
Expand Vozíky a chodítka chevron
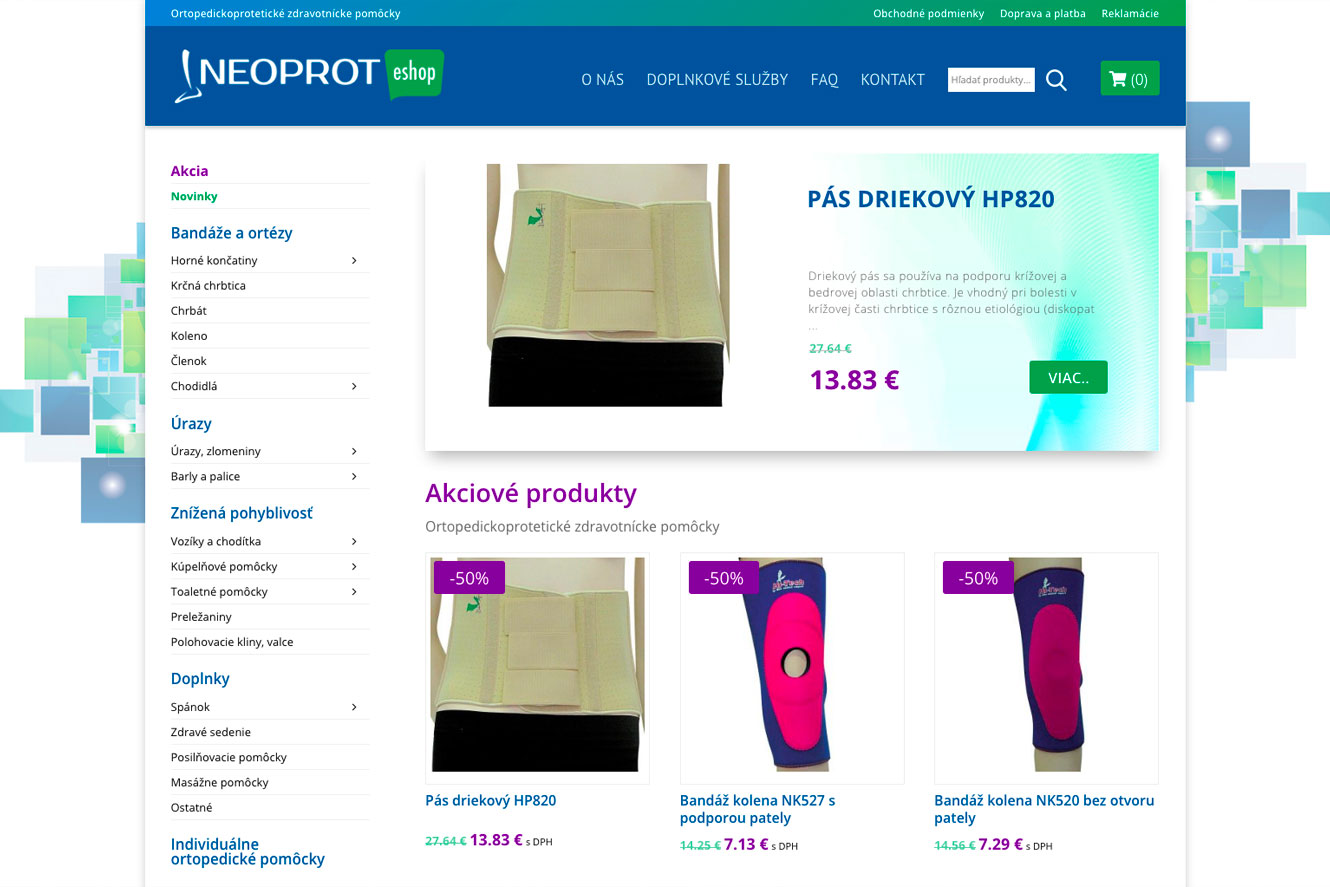[354, 542]
